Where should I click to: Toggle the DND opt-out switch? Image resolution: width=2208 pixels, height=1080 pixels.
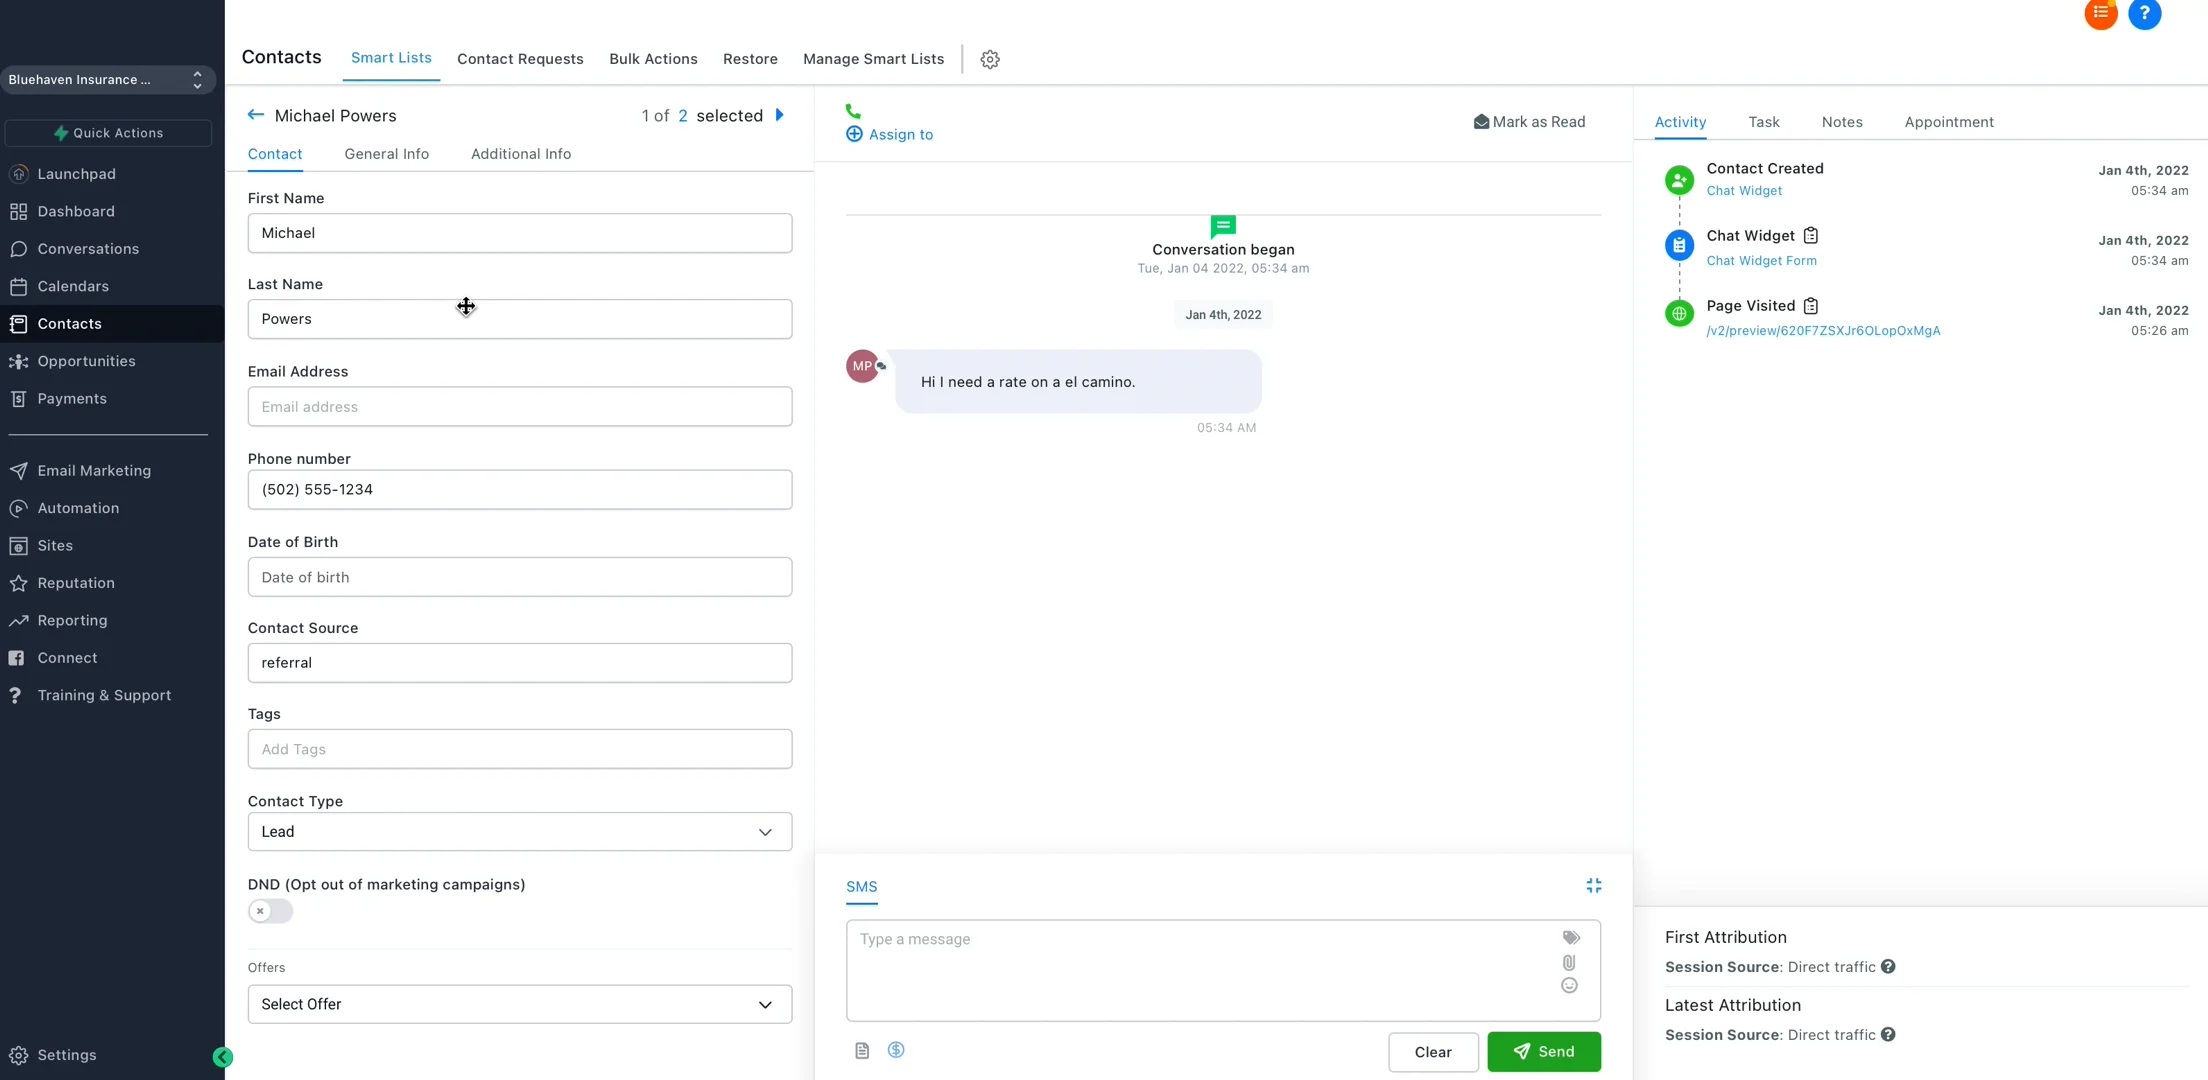tap(270, 911)
